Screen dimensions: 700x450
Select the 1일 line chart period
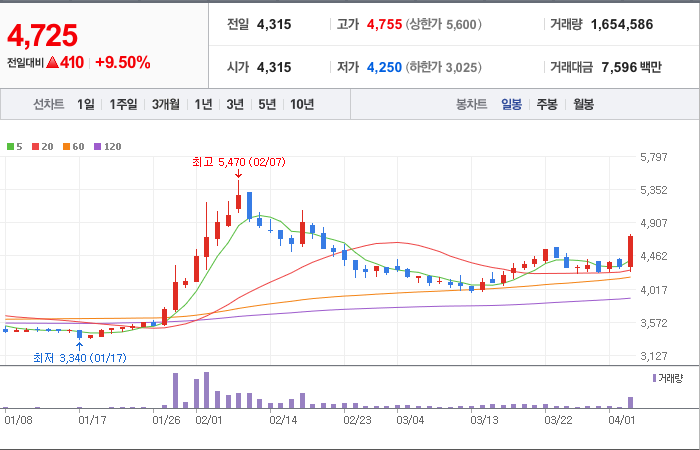86,104
